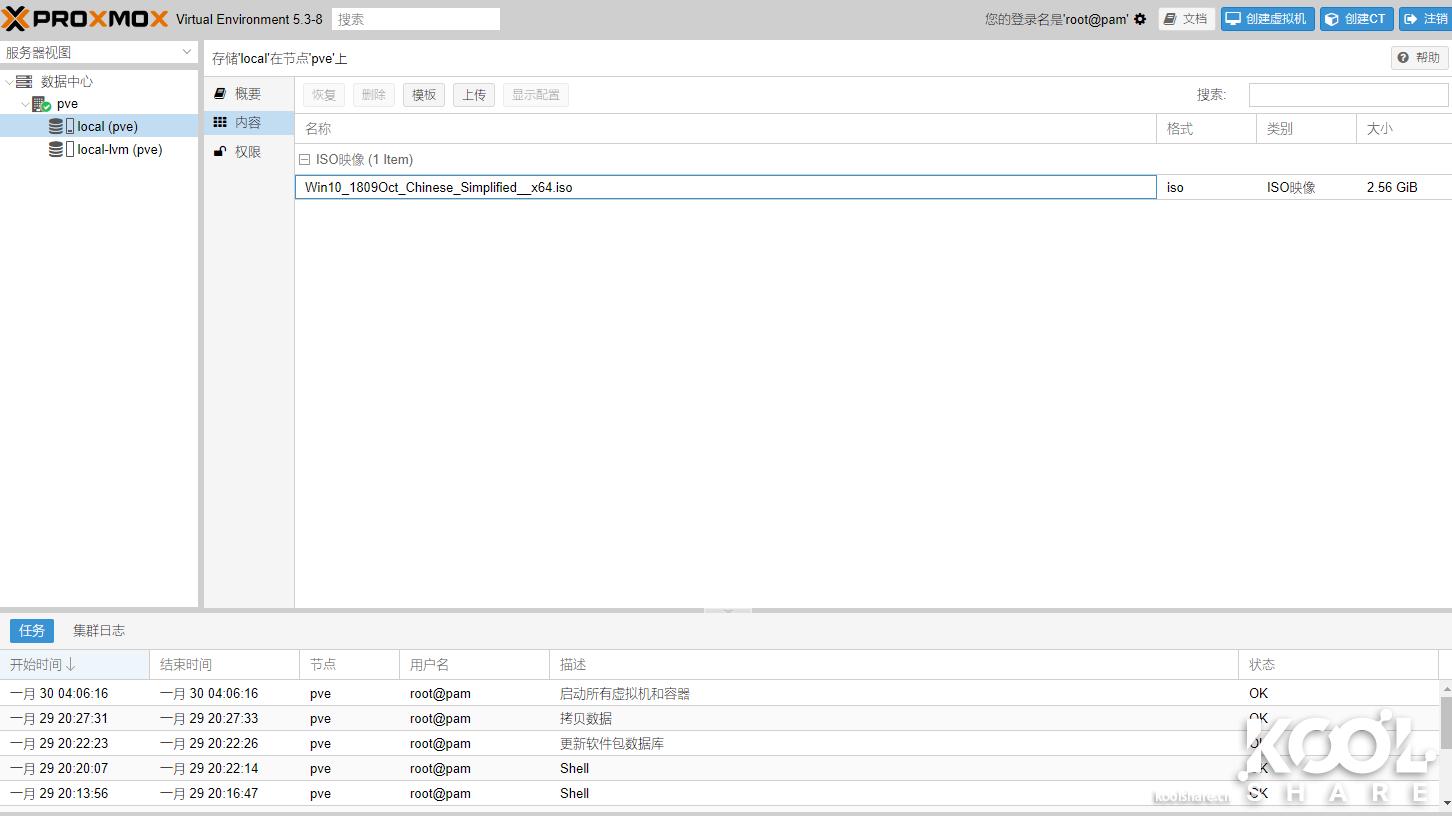Click the pve node server icon
Viewport: 1452px width, 816px height.
coord(41,104)
